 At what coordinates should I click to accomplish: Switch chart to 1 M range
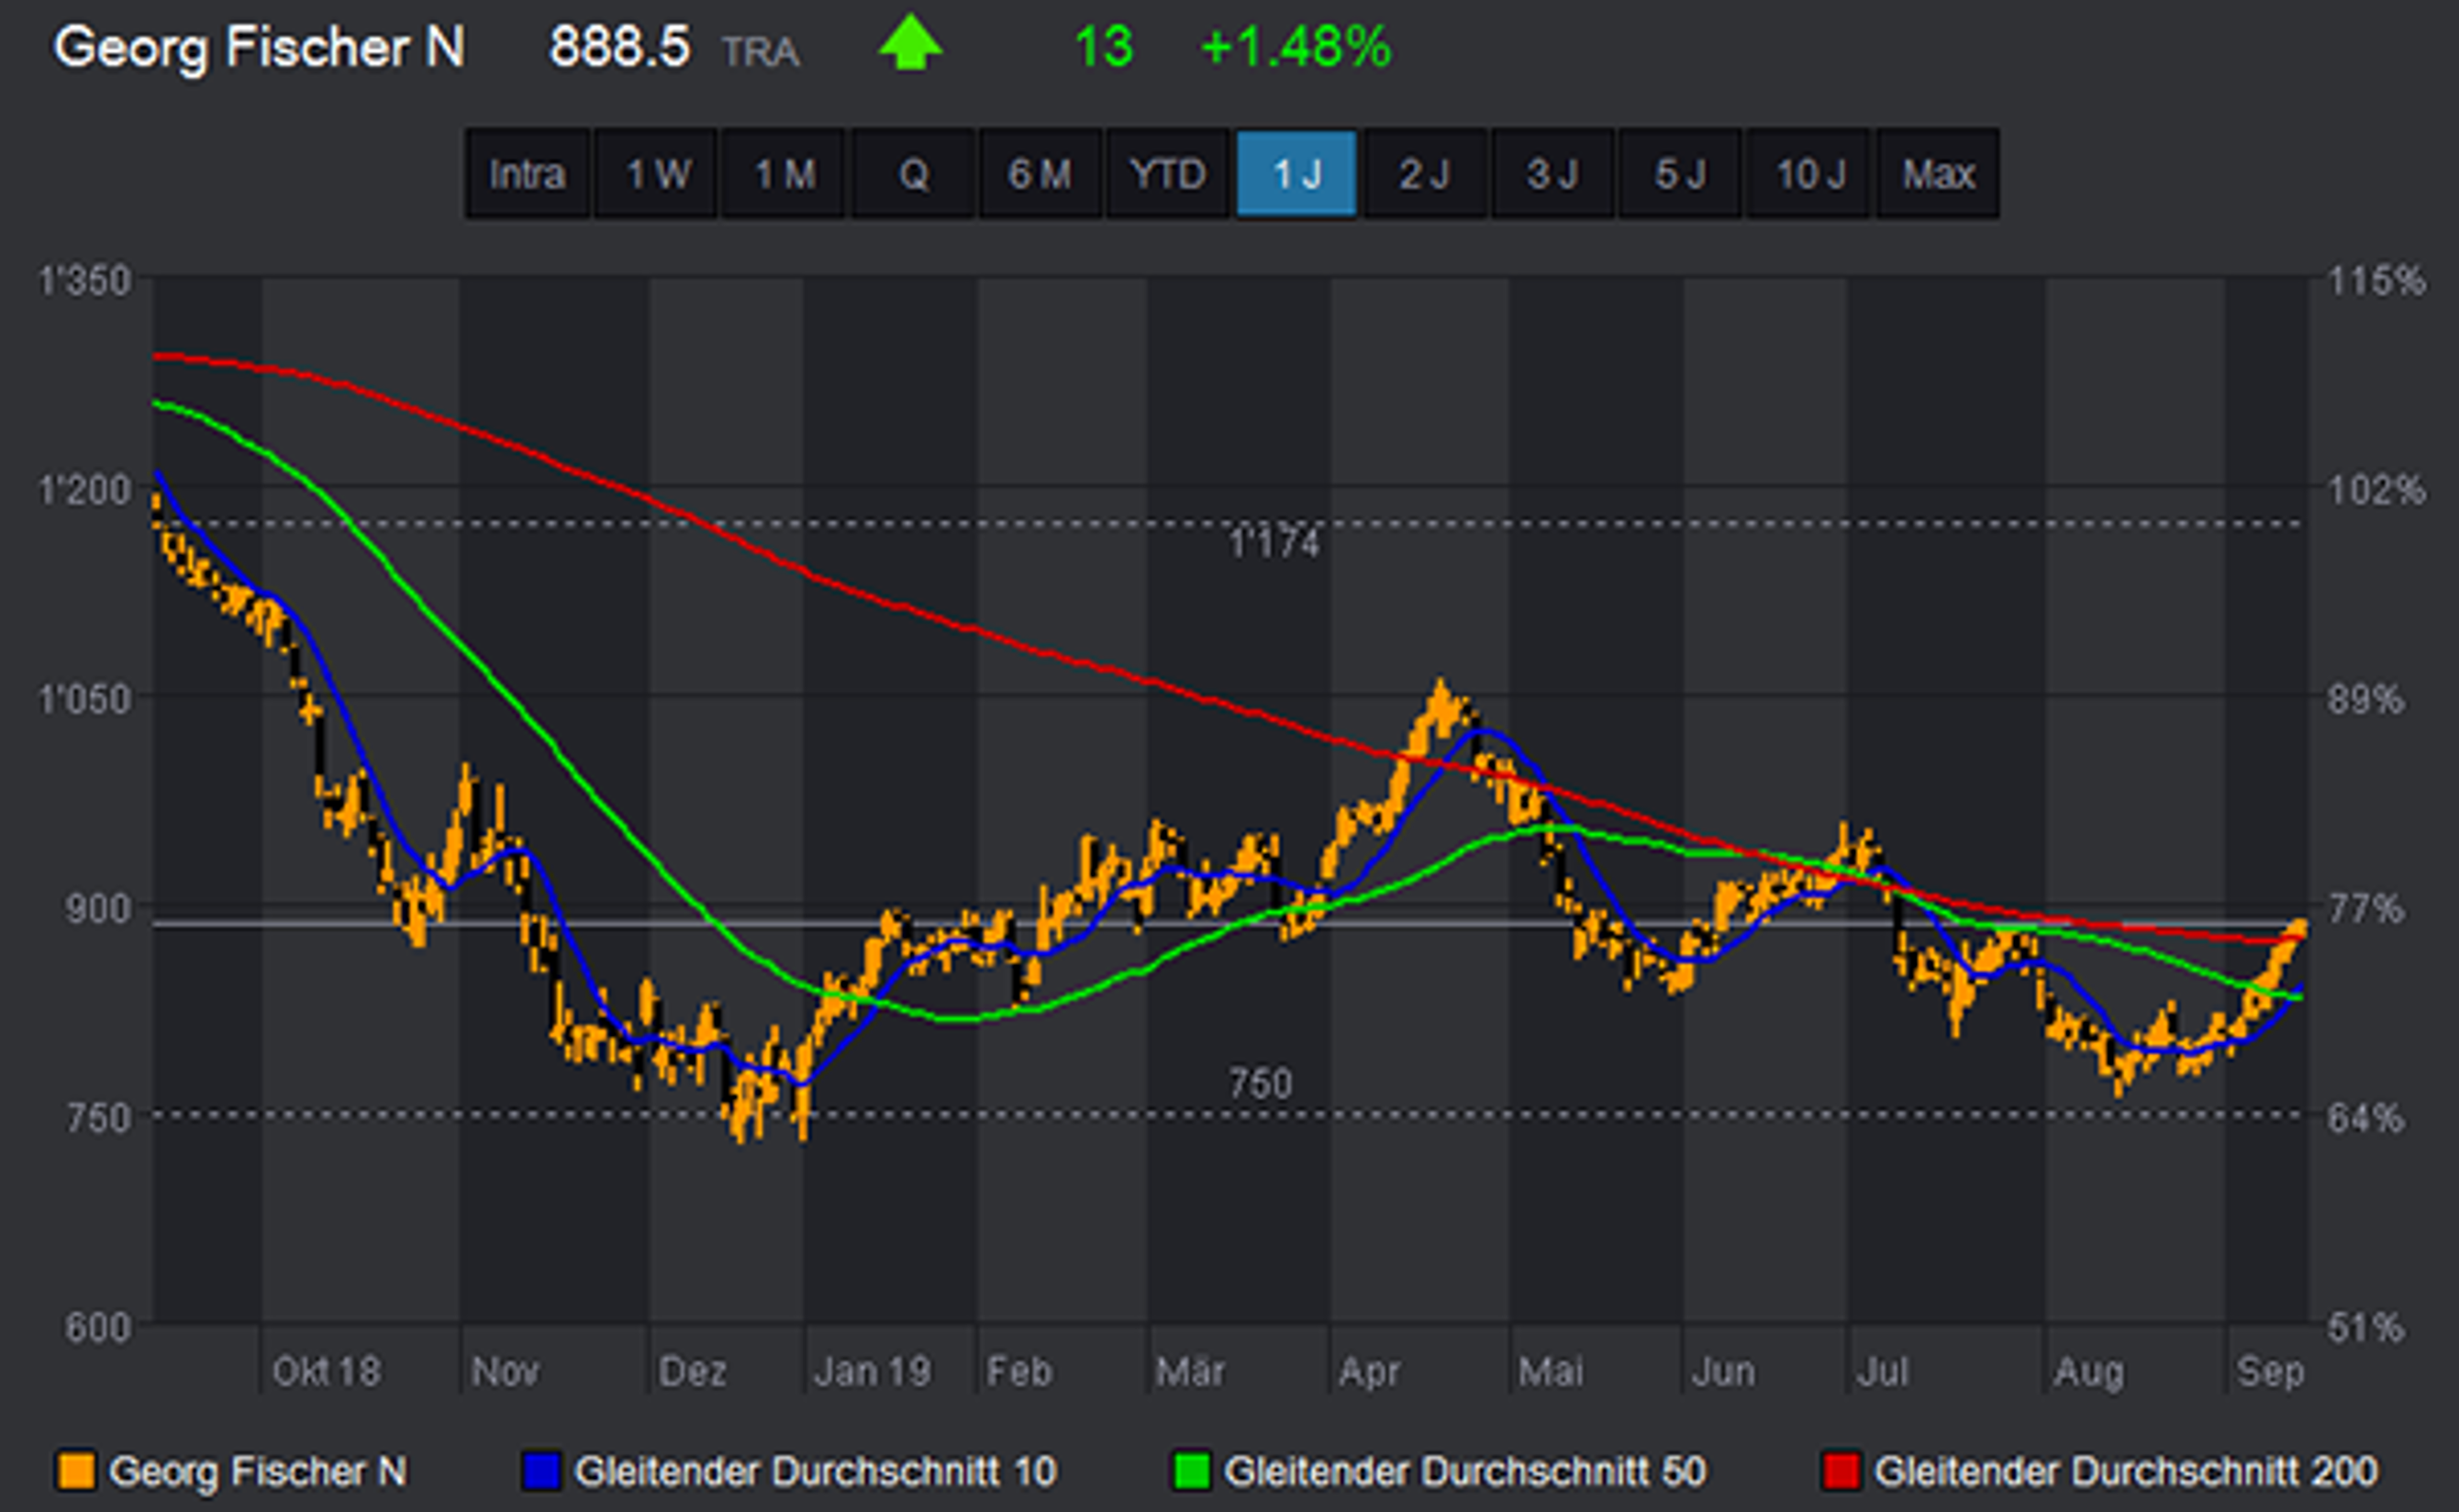pyautogui.click(x=784, y=174)
